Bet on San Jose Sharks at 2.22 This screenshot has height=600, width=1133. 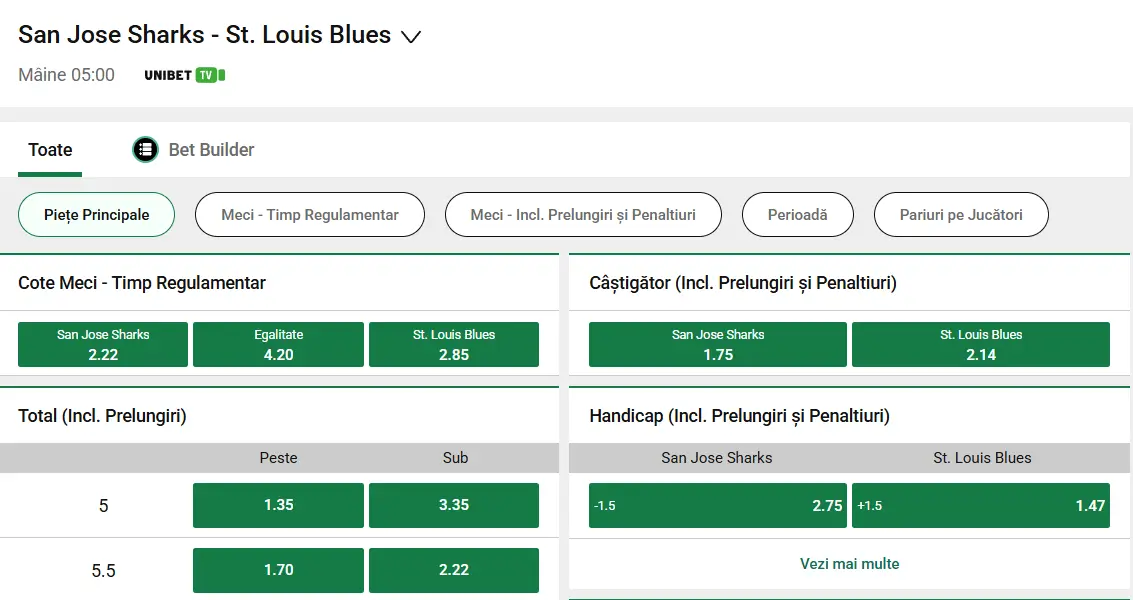tap(102, 344)
